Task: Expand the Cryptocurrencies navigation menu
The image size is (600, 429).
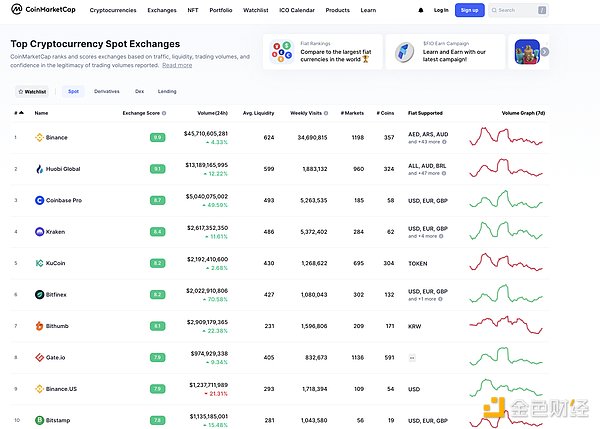Action: [x=113, y=10]
